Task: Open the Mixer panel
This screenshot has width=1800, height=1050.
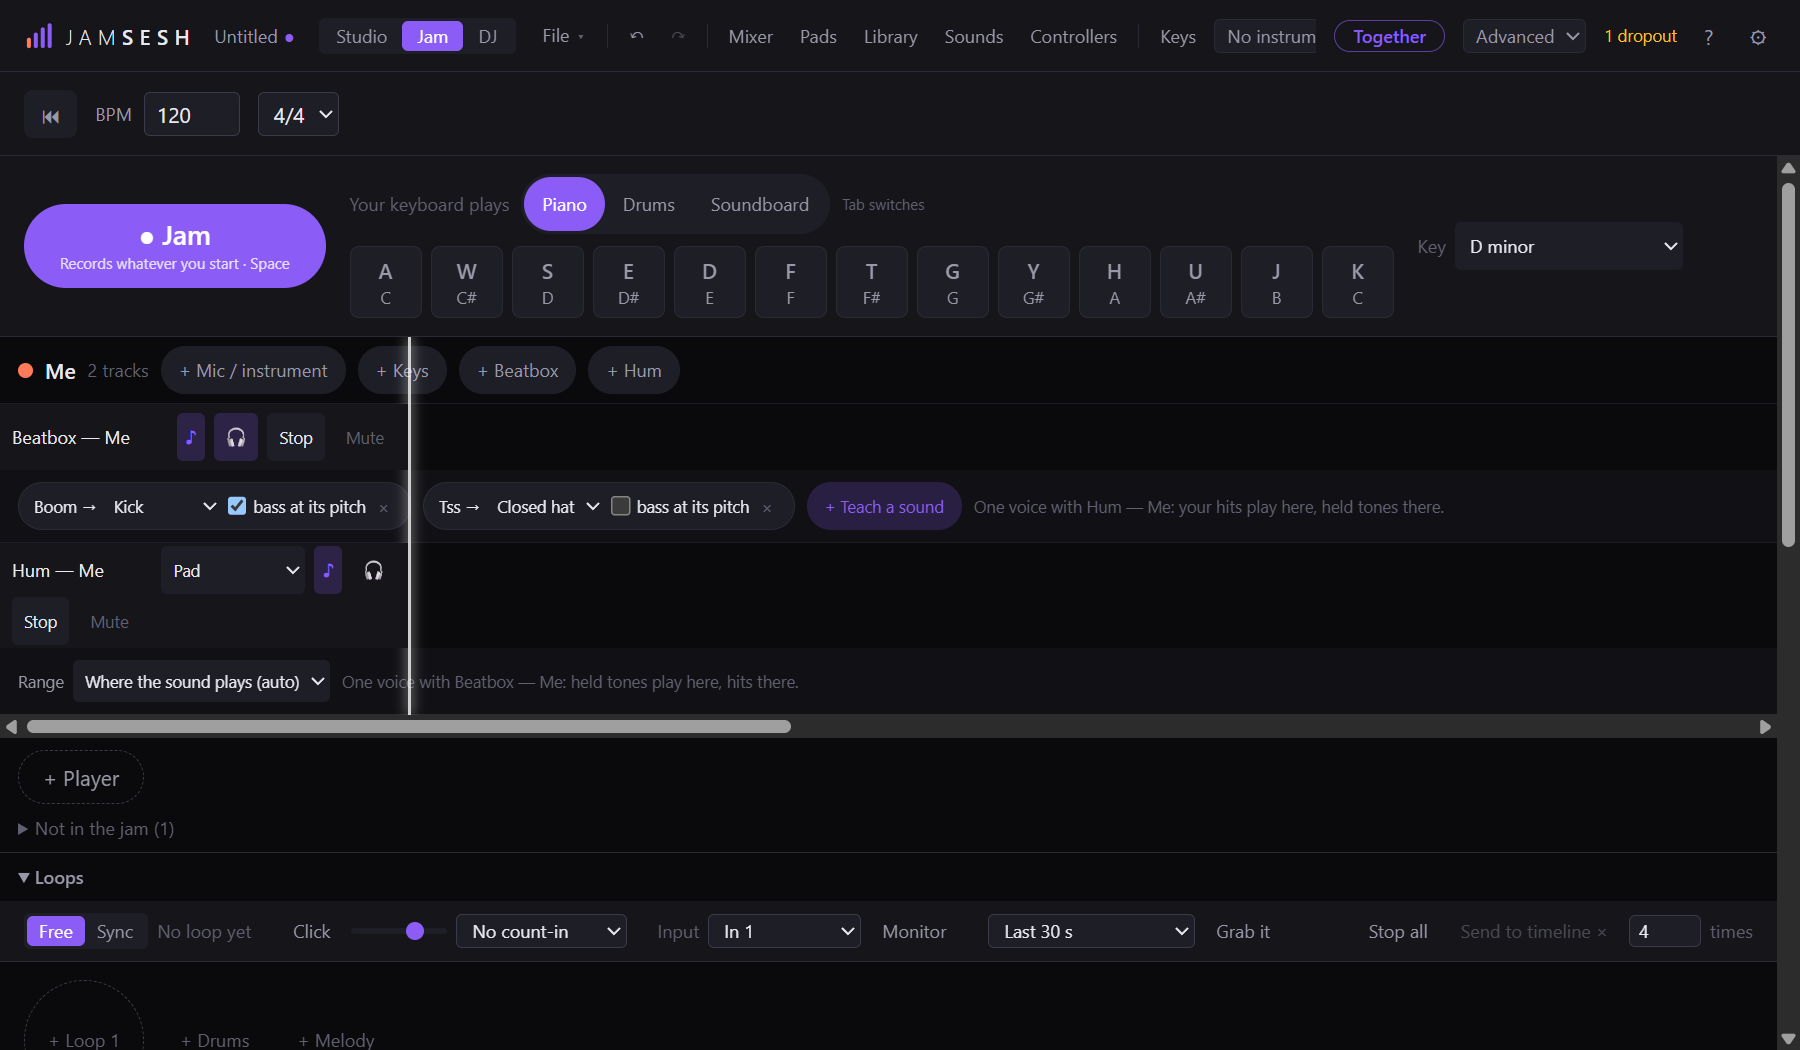Action: [x=750, y=37]
